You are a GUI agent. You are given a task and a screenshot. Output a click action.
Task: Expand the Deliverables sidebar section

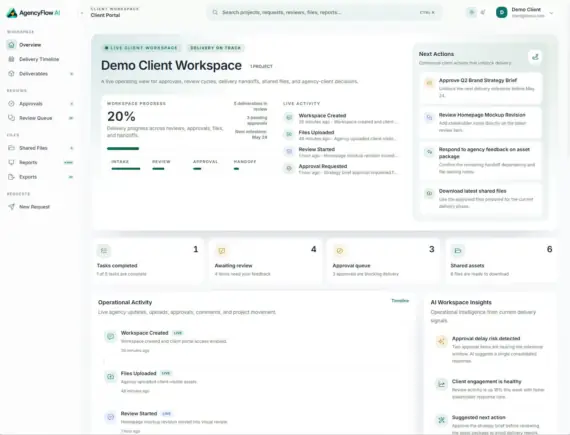pos(72,74)
